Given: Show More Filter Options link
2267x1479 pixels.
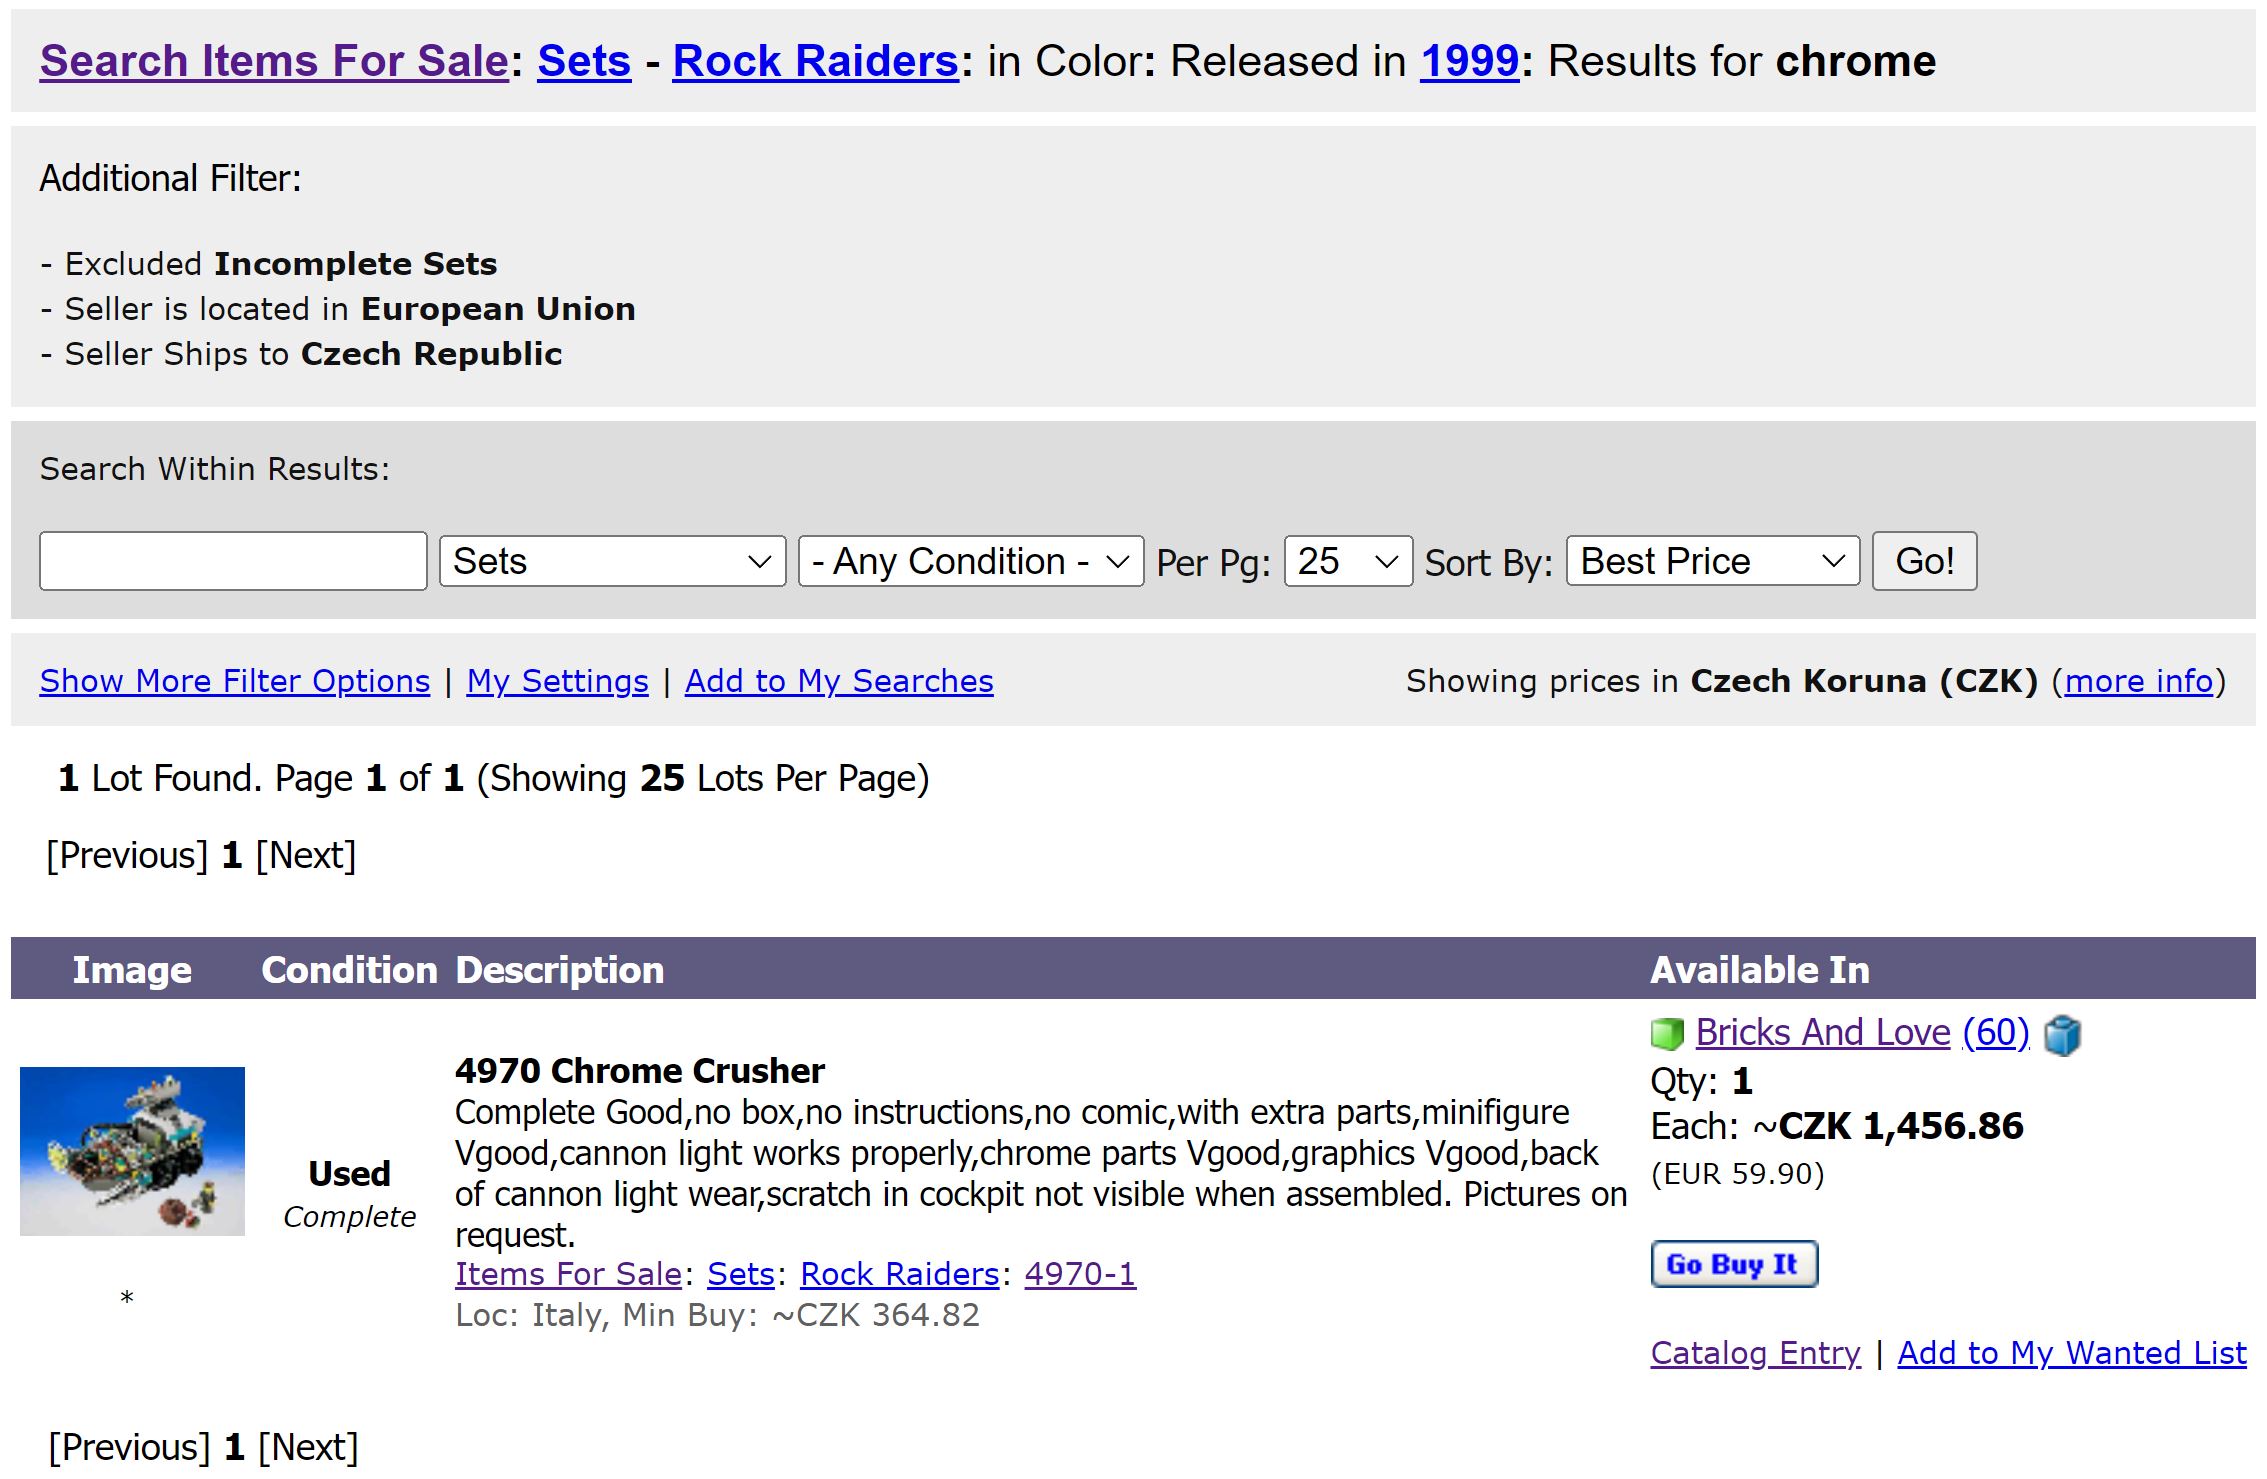Looking at the screenshot, I should point(235,681).
